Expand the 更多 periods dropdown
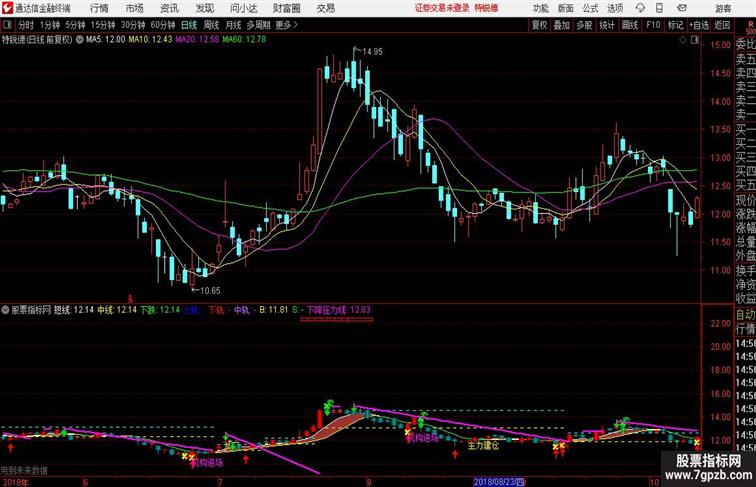 pos(286,25)
